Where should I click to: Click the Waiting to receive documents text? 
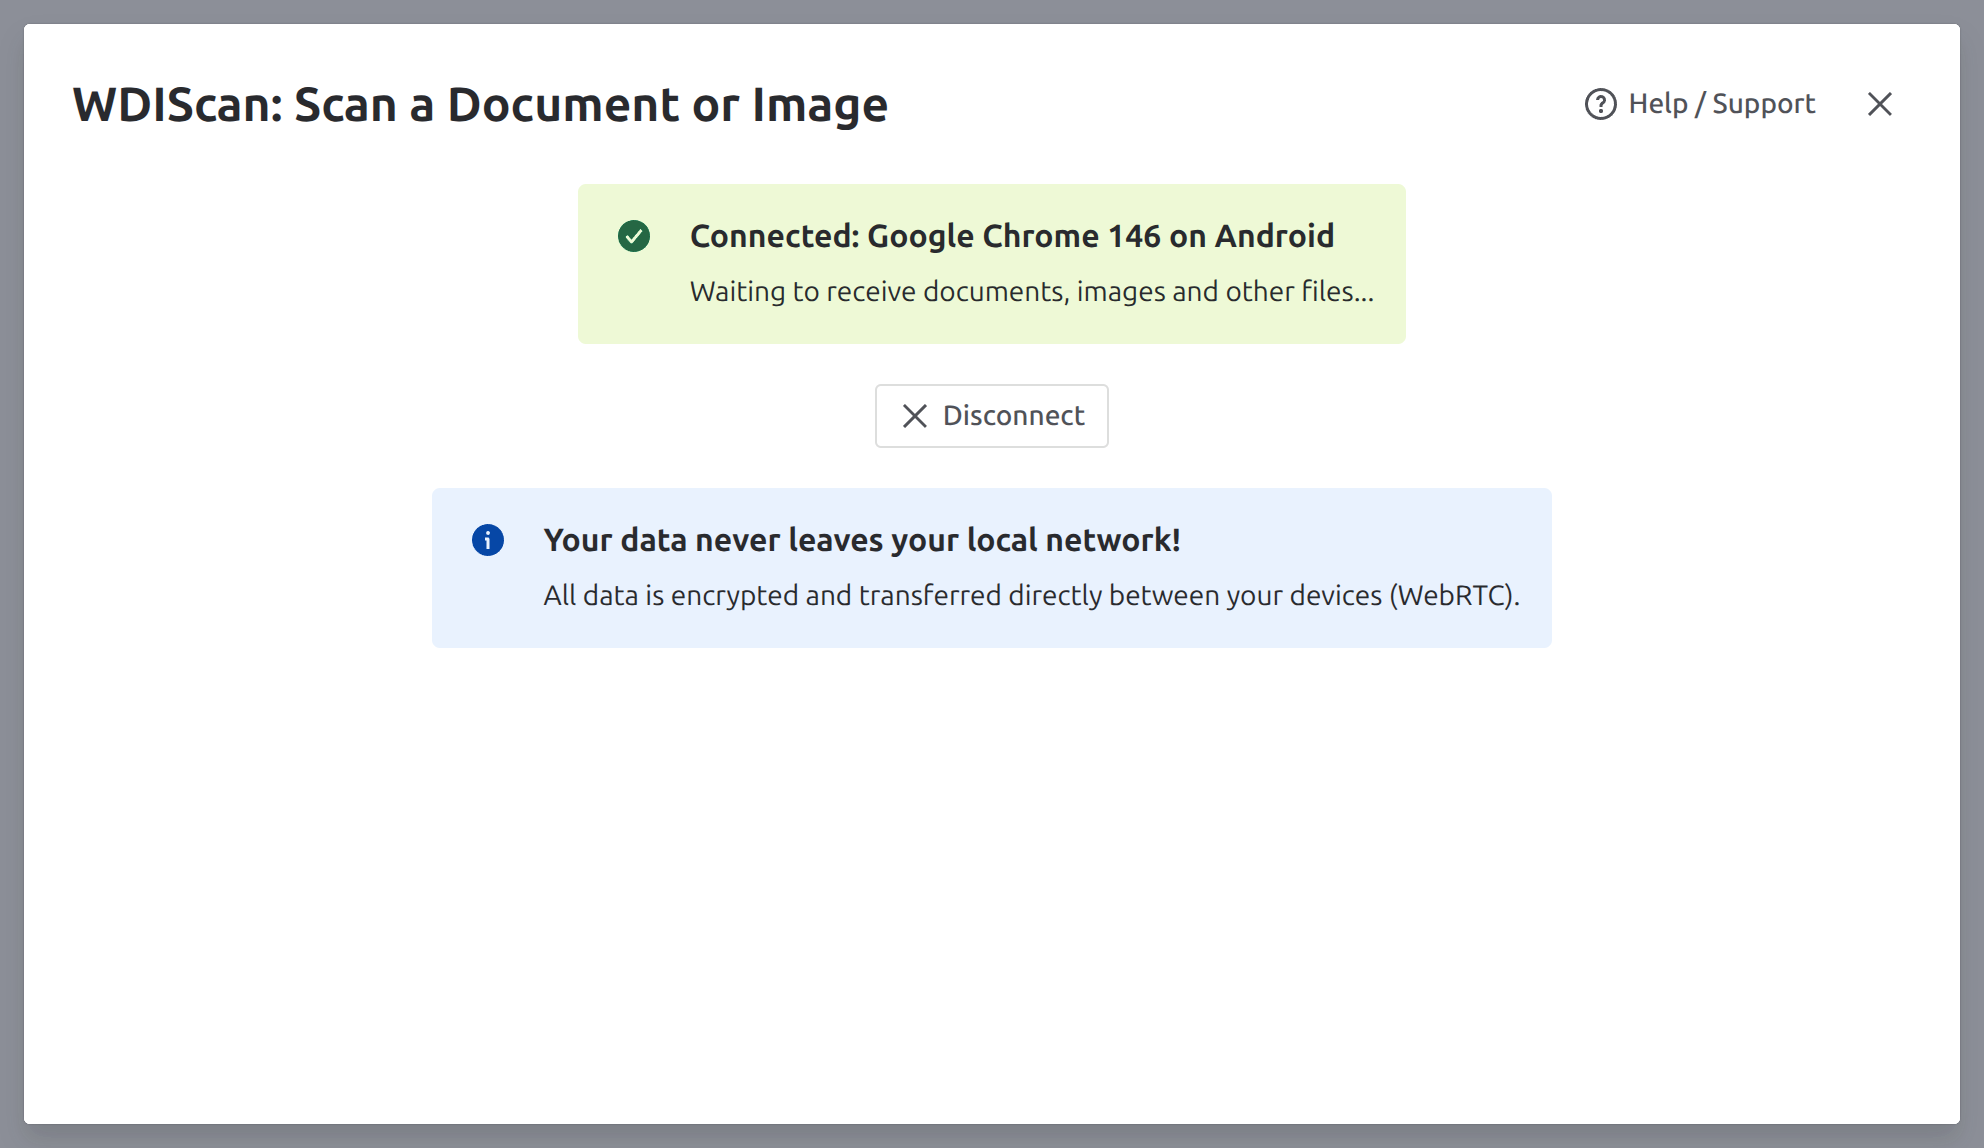1031,292
